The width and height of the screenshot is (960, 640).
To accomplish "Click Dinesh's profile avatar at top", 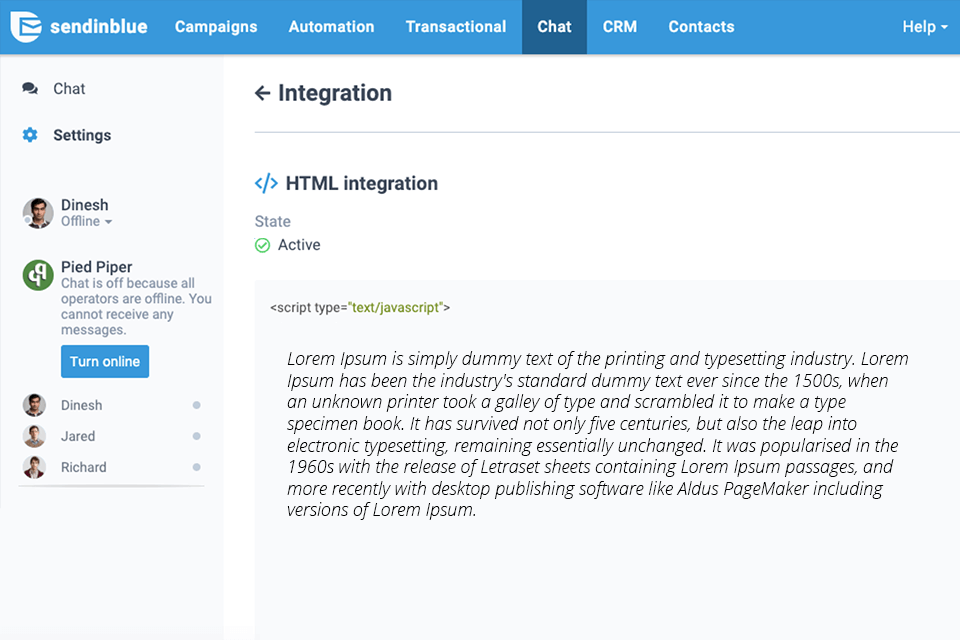I will 38,213.
